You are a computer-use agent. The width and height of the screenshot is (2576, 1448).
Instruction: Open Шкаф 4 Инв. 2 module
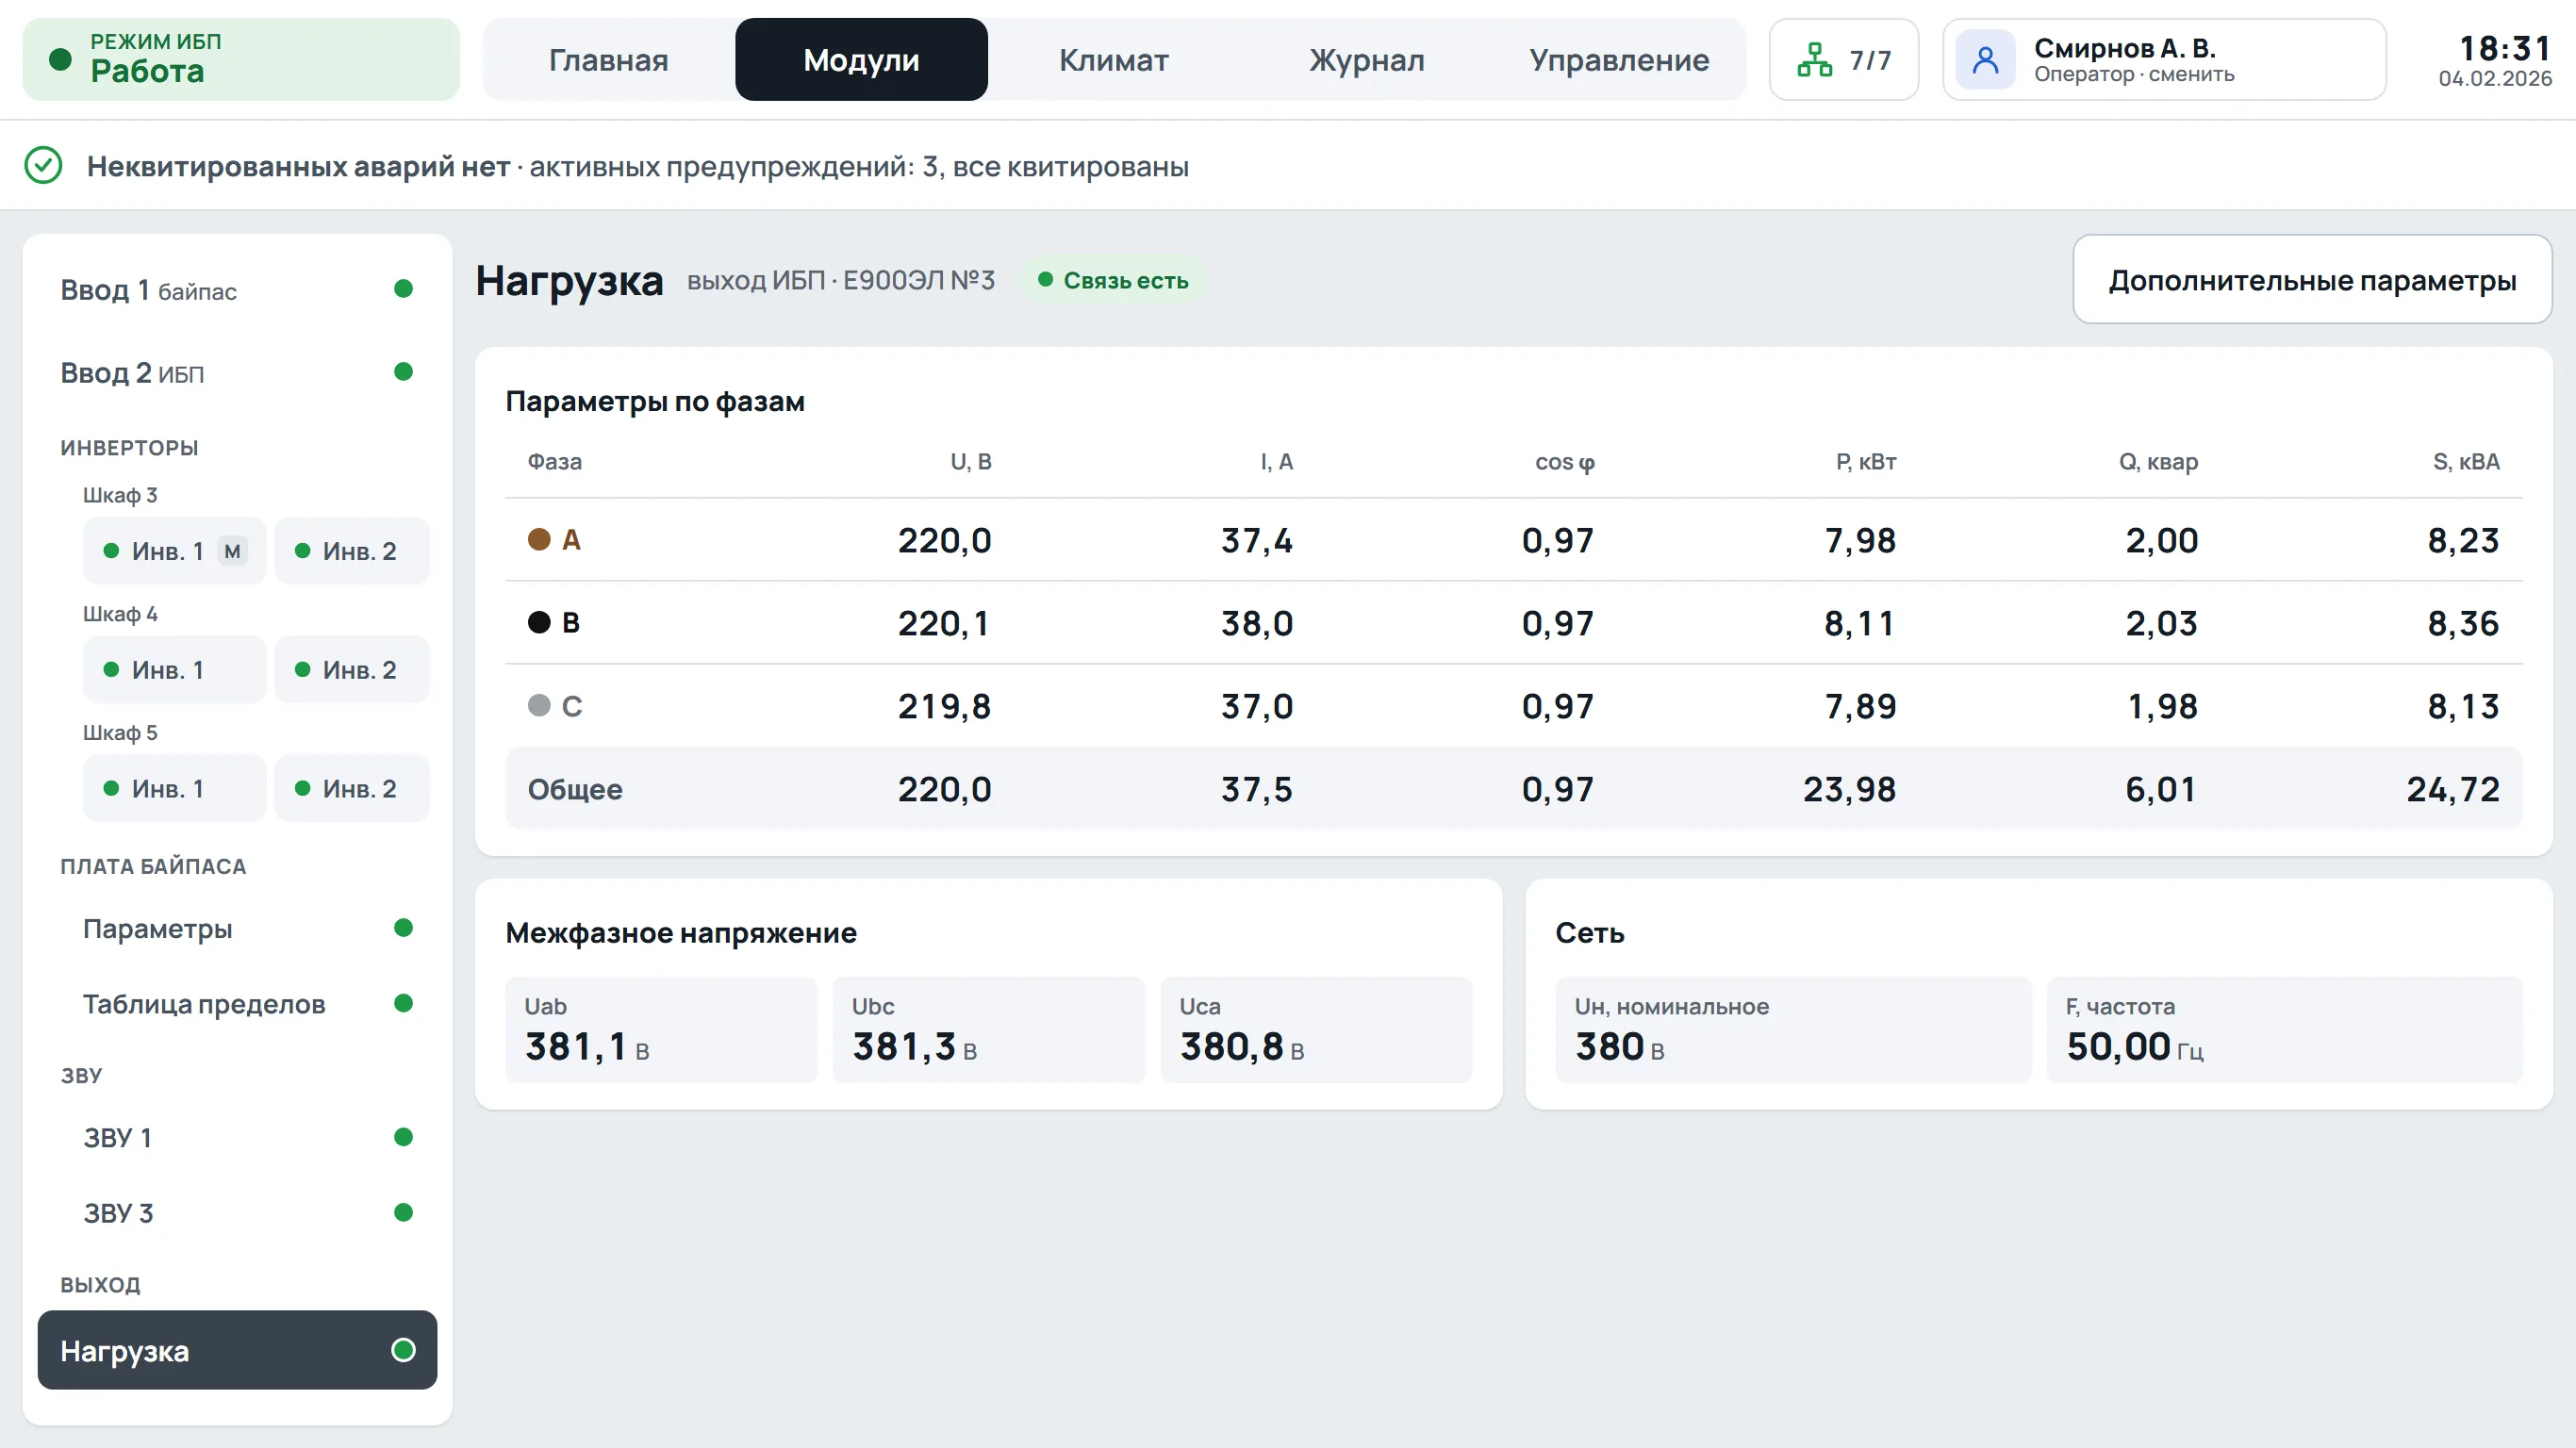tap(352, 670)
